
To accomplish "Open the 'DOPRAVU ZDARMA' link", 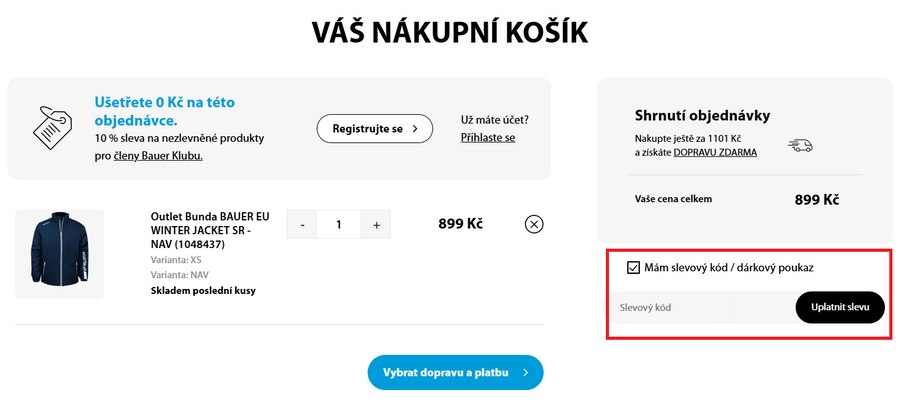I will pyautogui.click(x=715, y=152).
